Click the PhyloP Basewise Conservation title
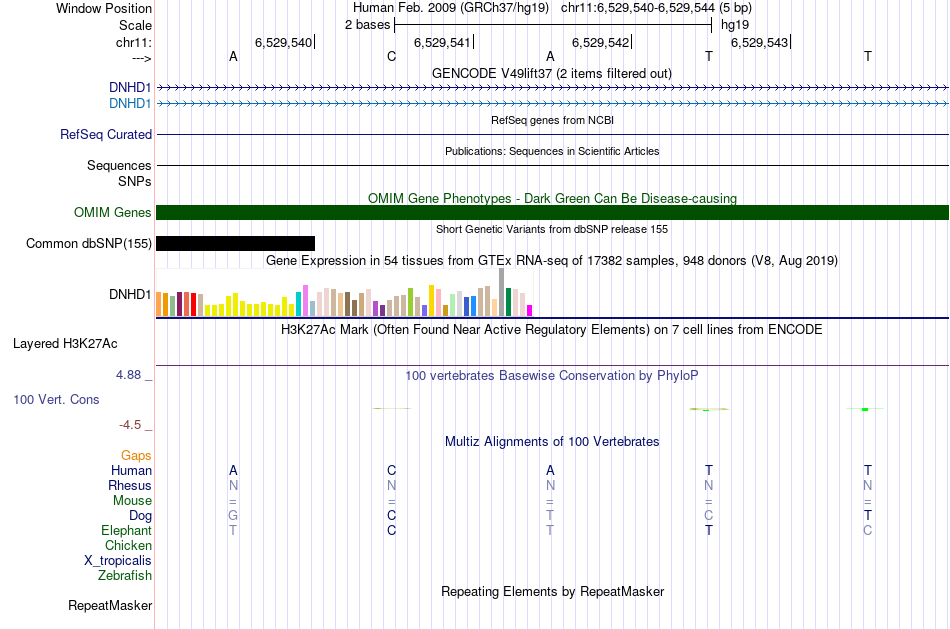Viewport: 950px width, 629px height. pyautogui.click(x=552, y=376)
